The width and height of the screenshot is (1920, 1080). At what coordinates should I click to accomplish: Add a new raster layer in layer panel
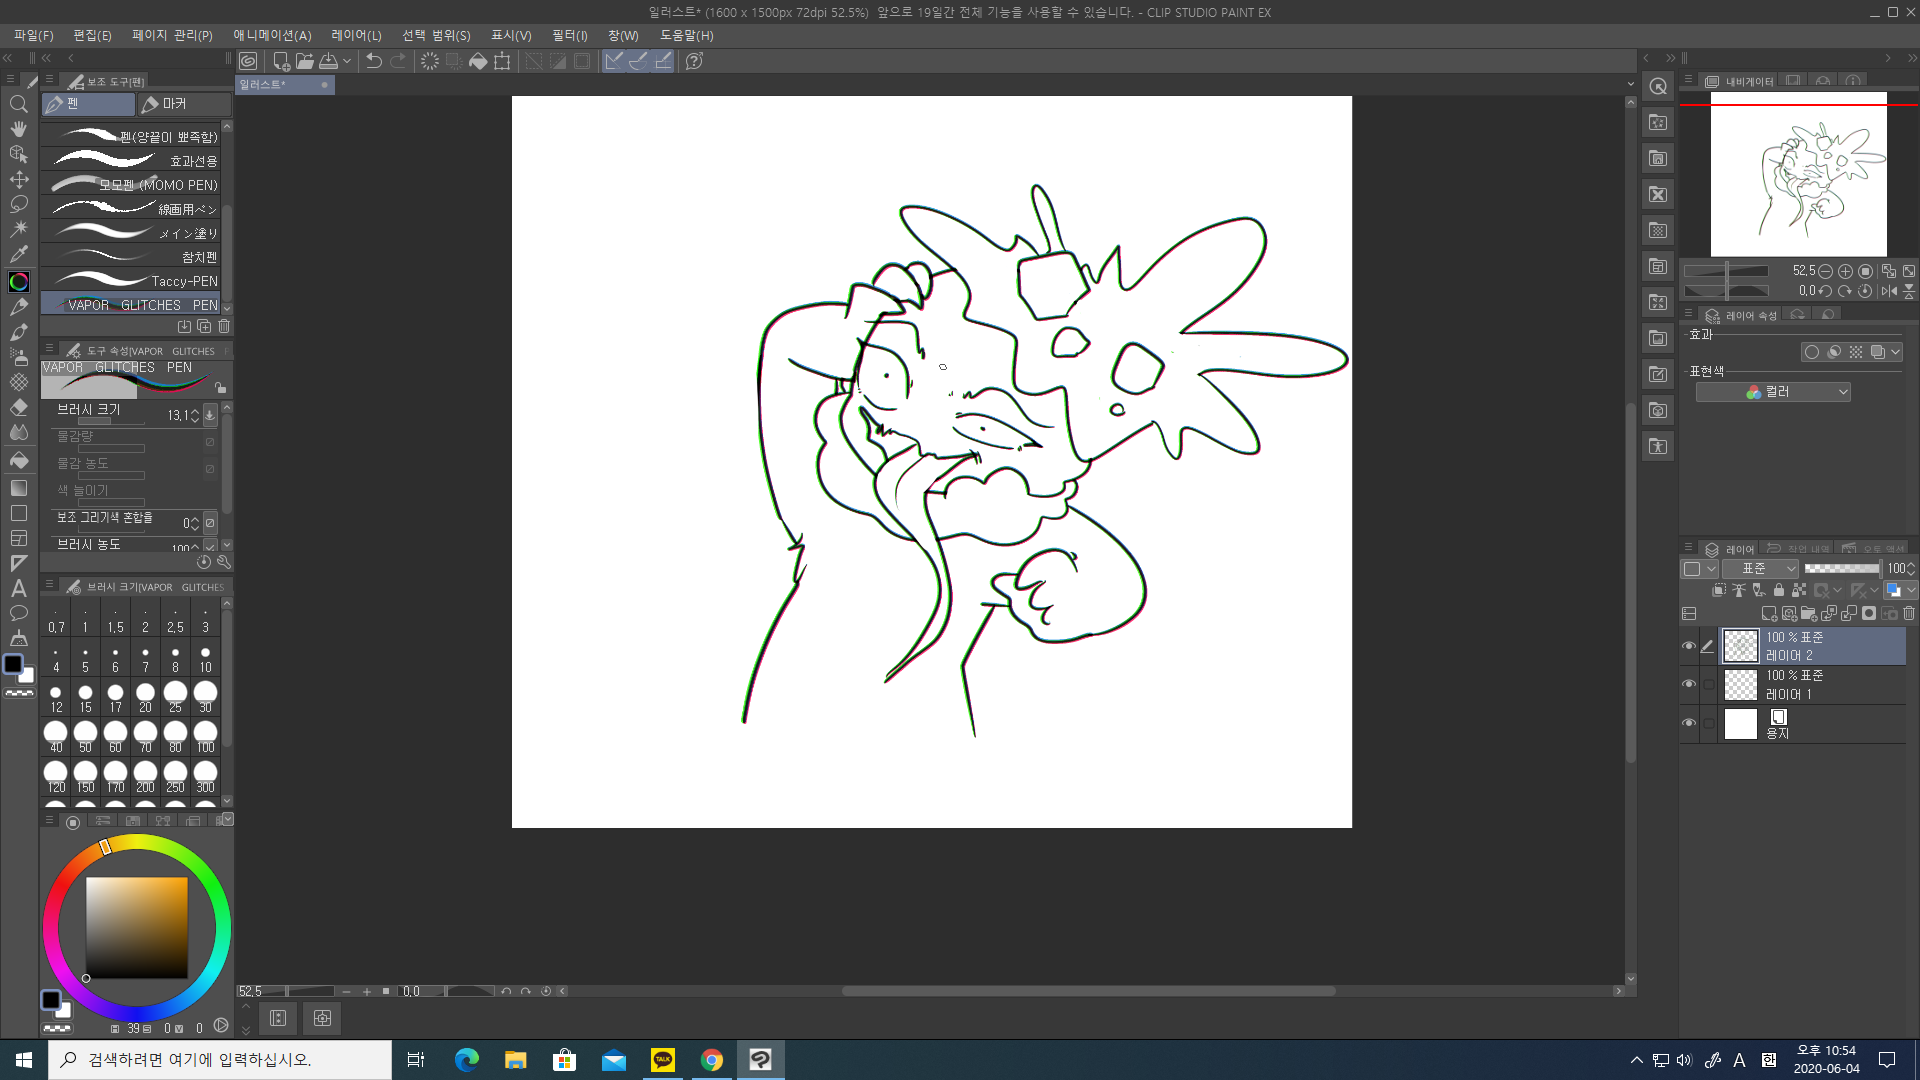[x=1768, y=614]
